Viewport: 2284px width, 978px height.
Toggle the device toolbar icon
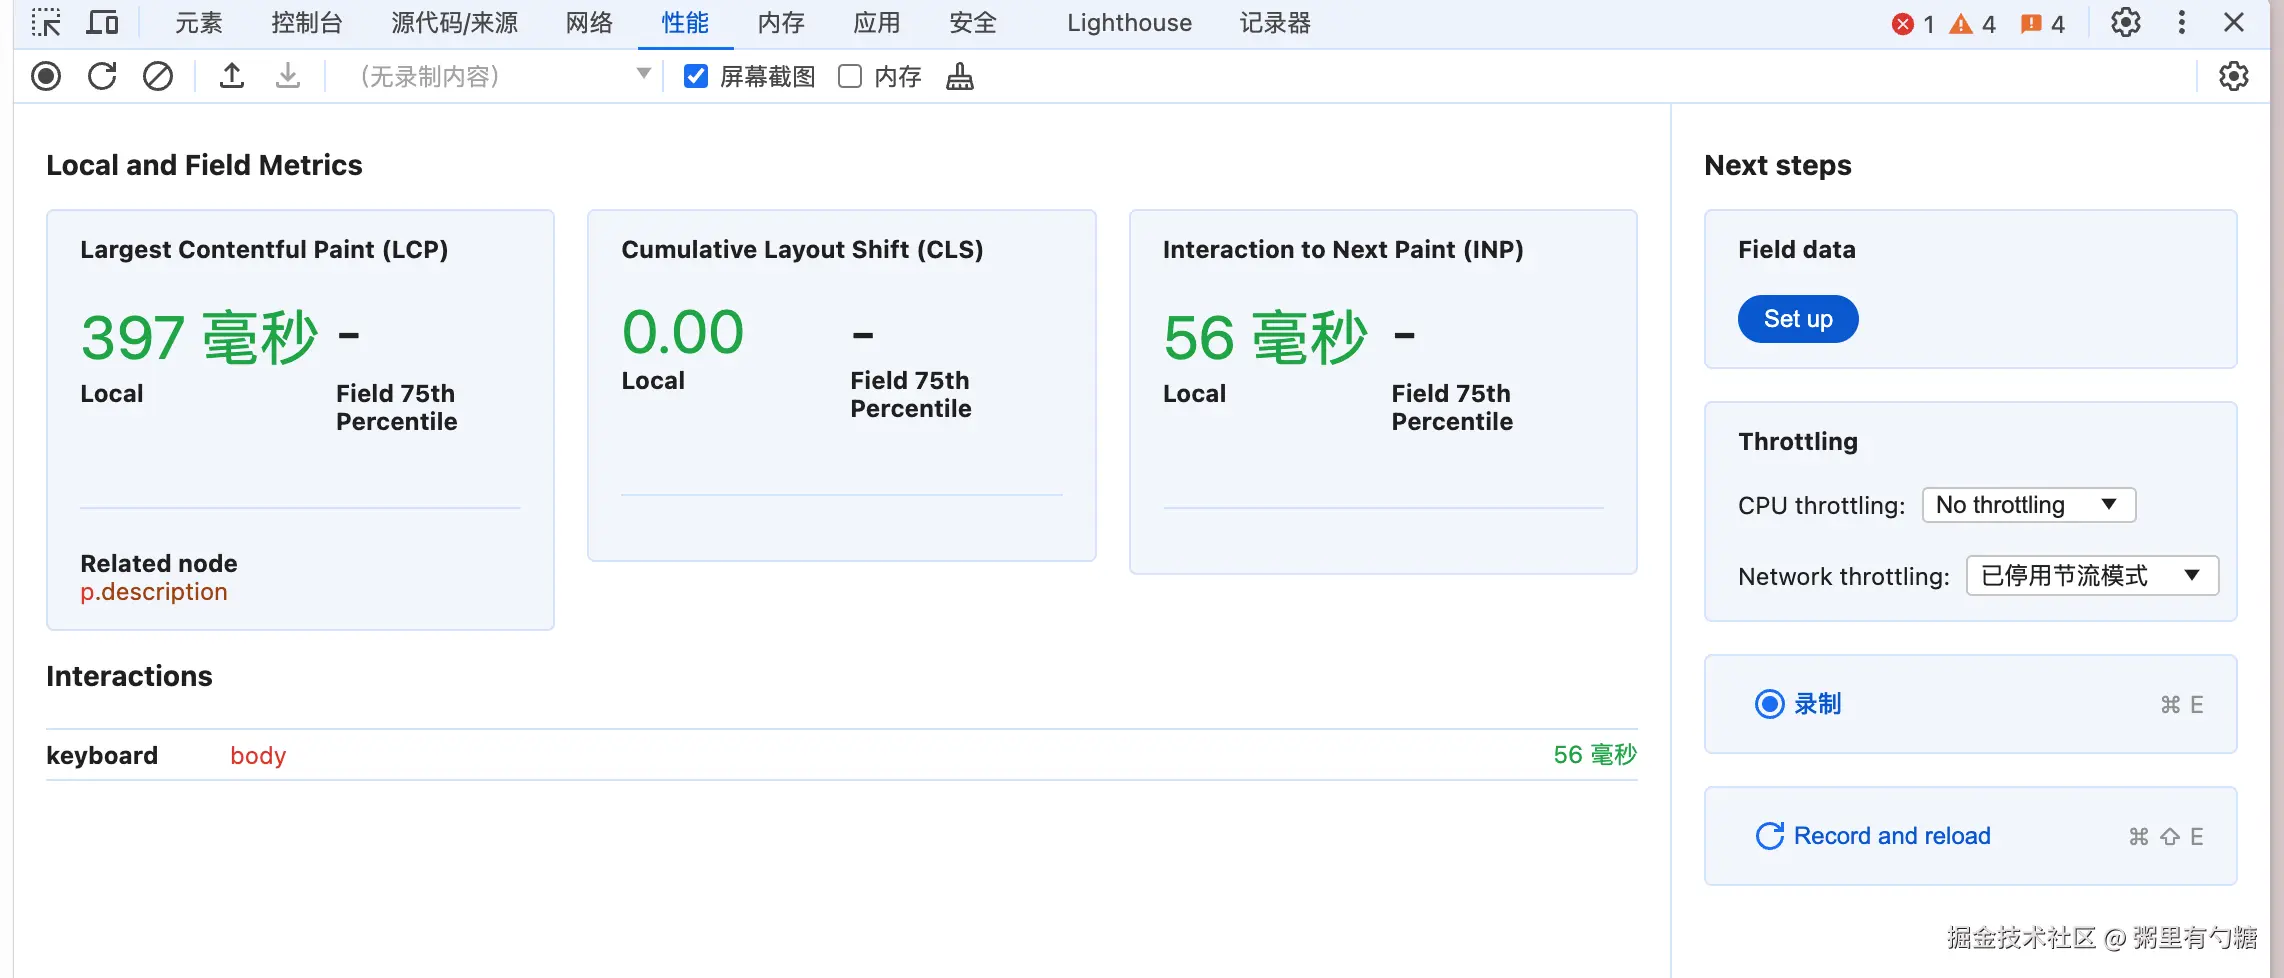click(102, 23)
